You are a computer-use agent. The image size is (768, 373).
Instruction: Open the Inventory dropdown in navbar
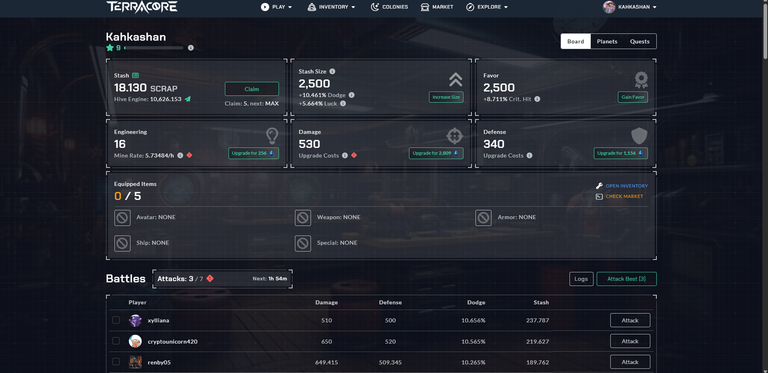332,7
